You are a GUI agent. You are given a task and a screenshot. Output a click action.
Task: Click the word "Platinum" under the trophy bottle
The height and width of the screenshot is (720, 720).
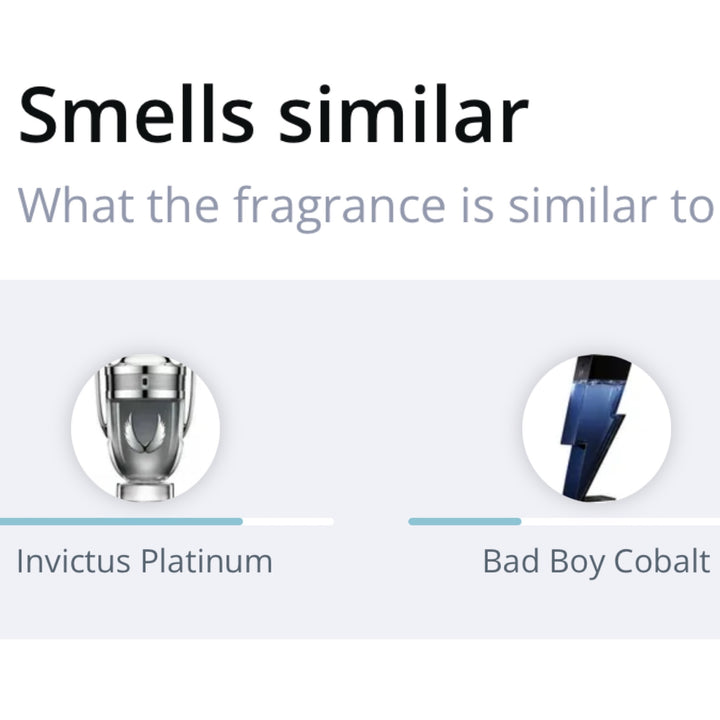pyautogui.click(x=207, y=561)
